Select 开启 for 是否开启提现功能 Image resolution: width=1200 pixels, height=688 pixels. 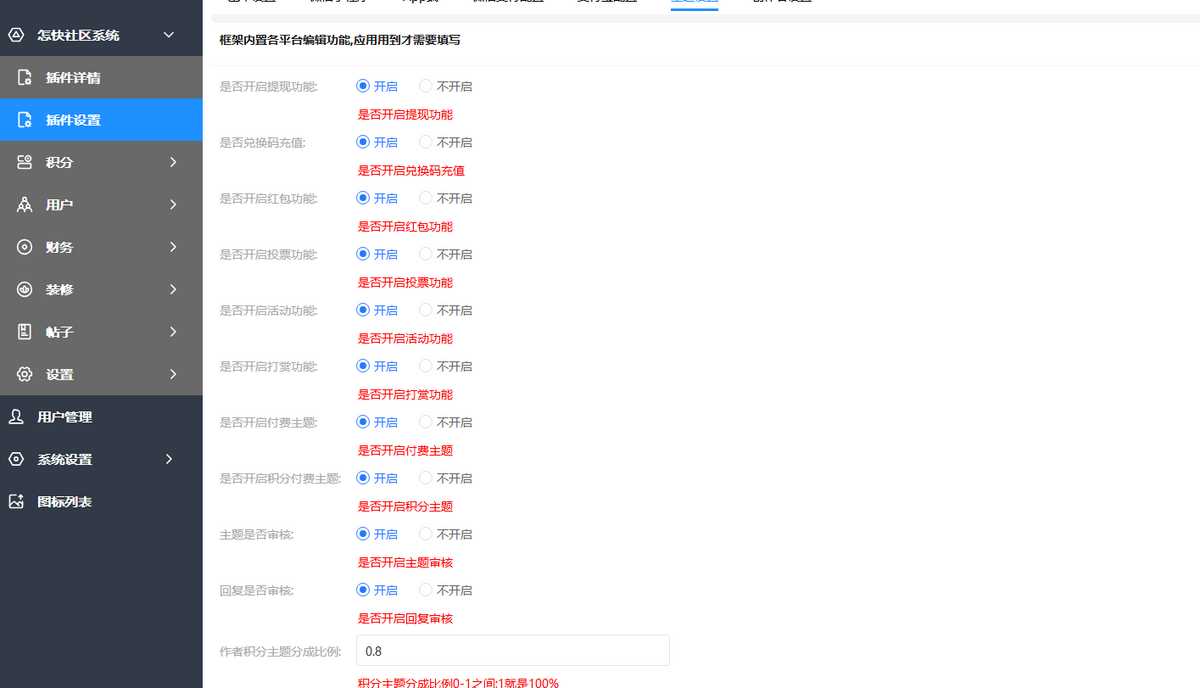(377, 86)
